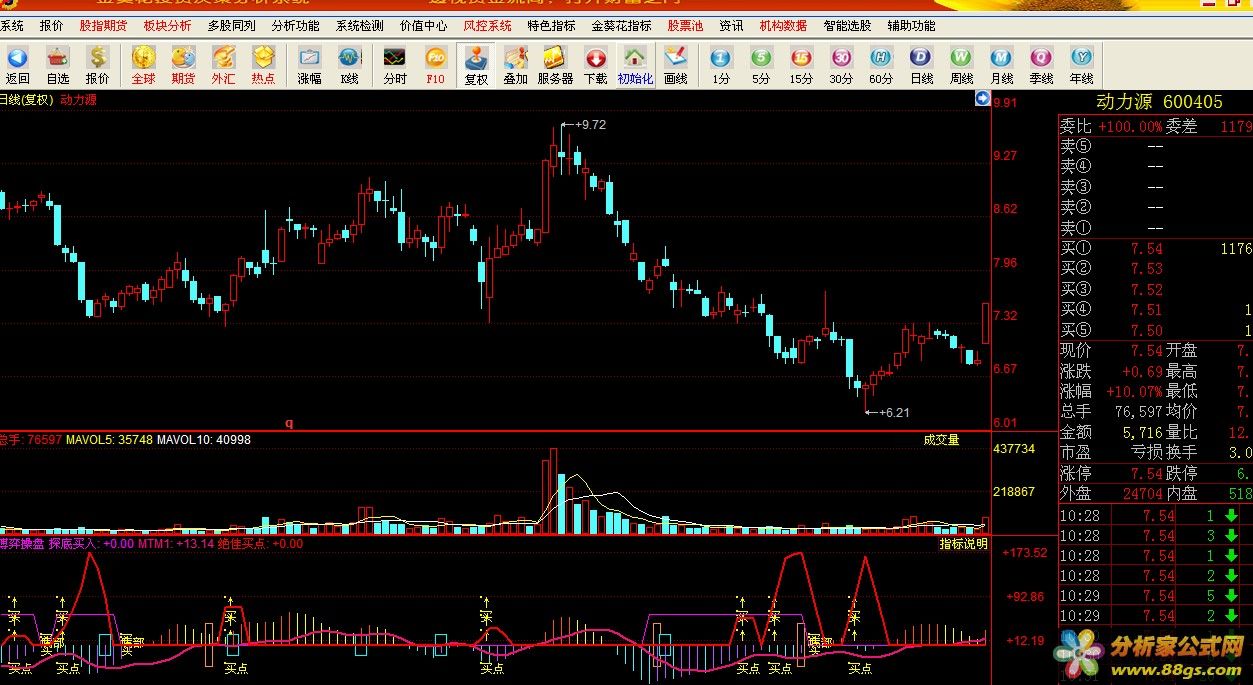1253x685 pixels.
Task: Open the 风控系统 menu
Action: pyautogui.click(x=487, y=26)
